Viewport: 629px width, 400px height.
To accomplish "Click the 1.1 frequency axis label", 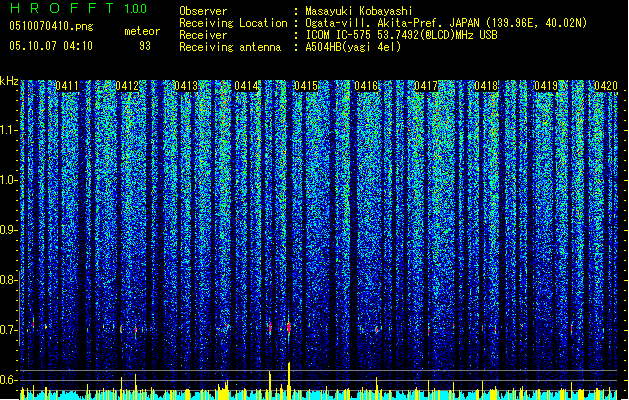I will coord(9,130).
